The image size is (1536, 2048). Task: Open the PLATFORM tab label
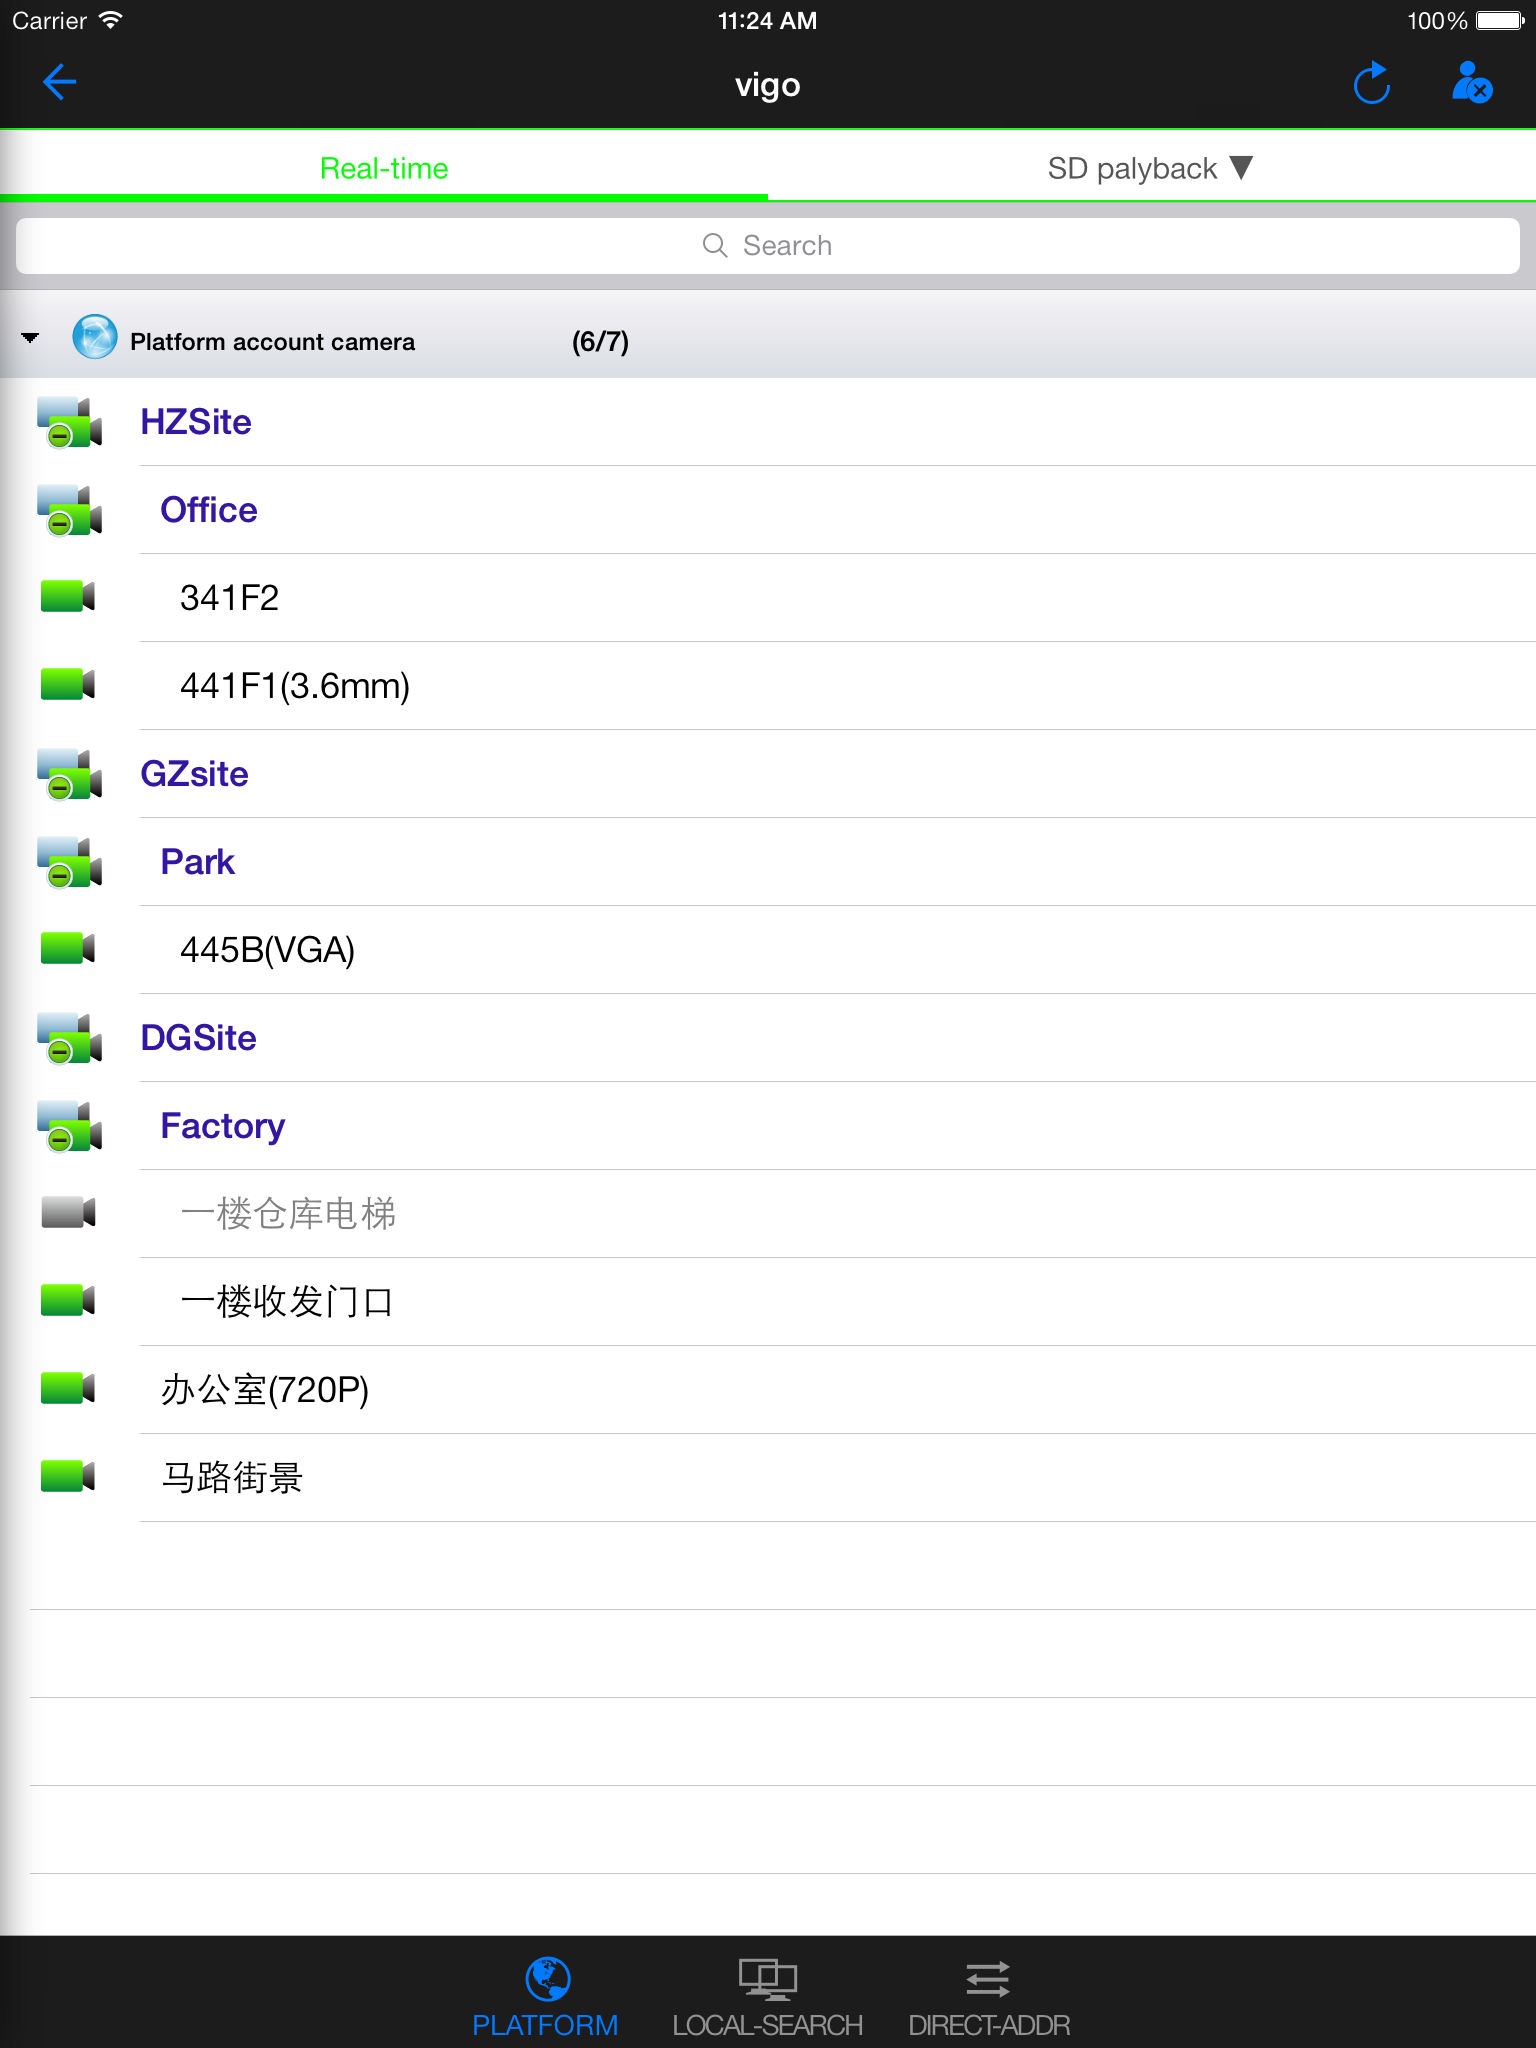click(x=545, y=2025)
